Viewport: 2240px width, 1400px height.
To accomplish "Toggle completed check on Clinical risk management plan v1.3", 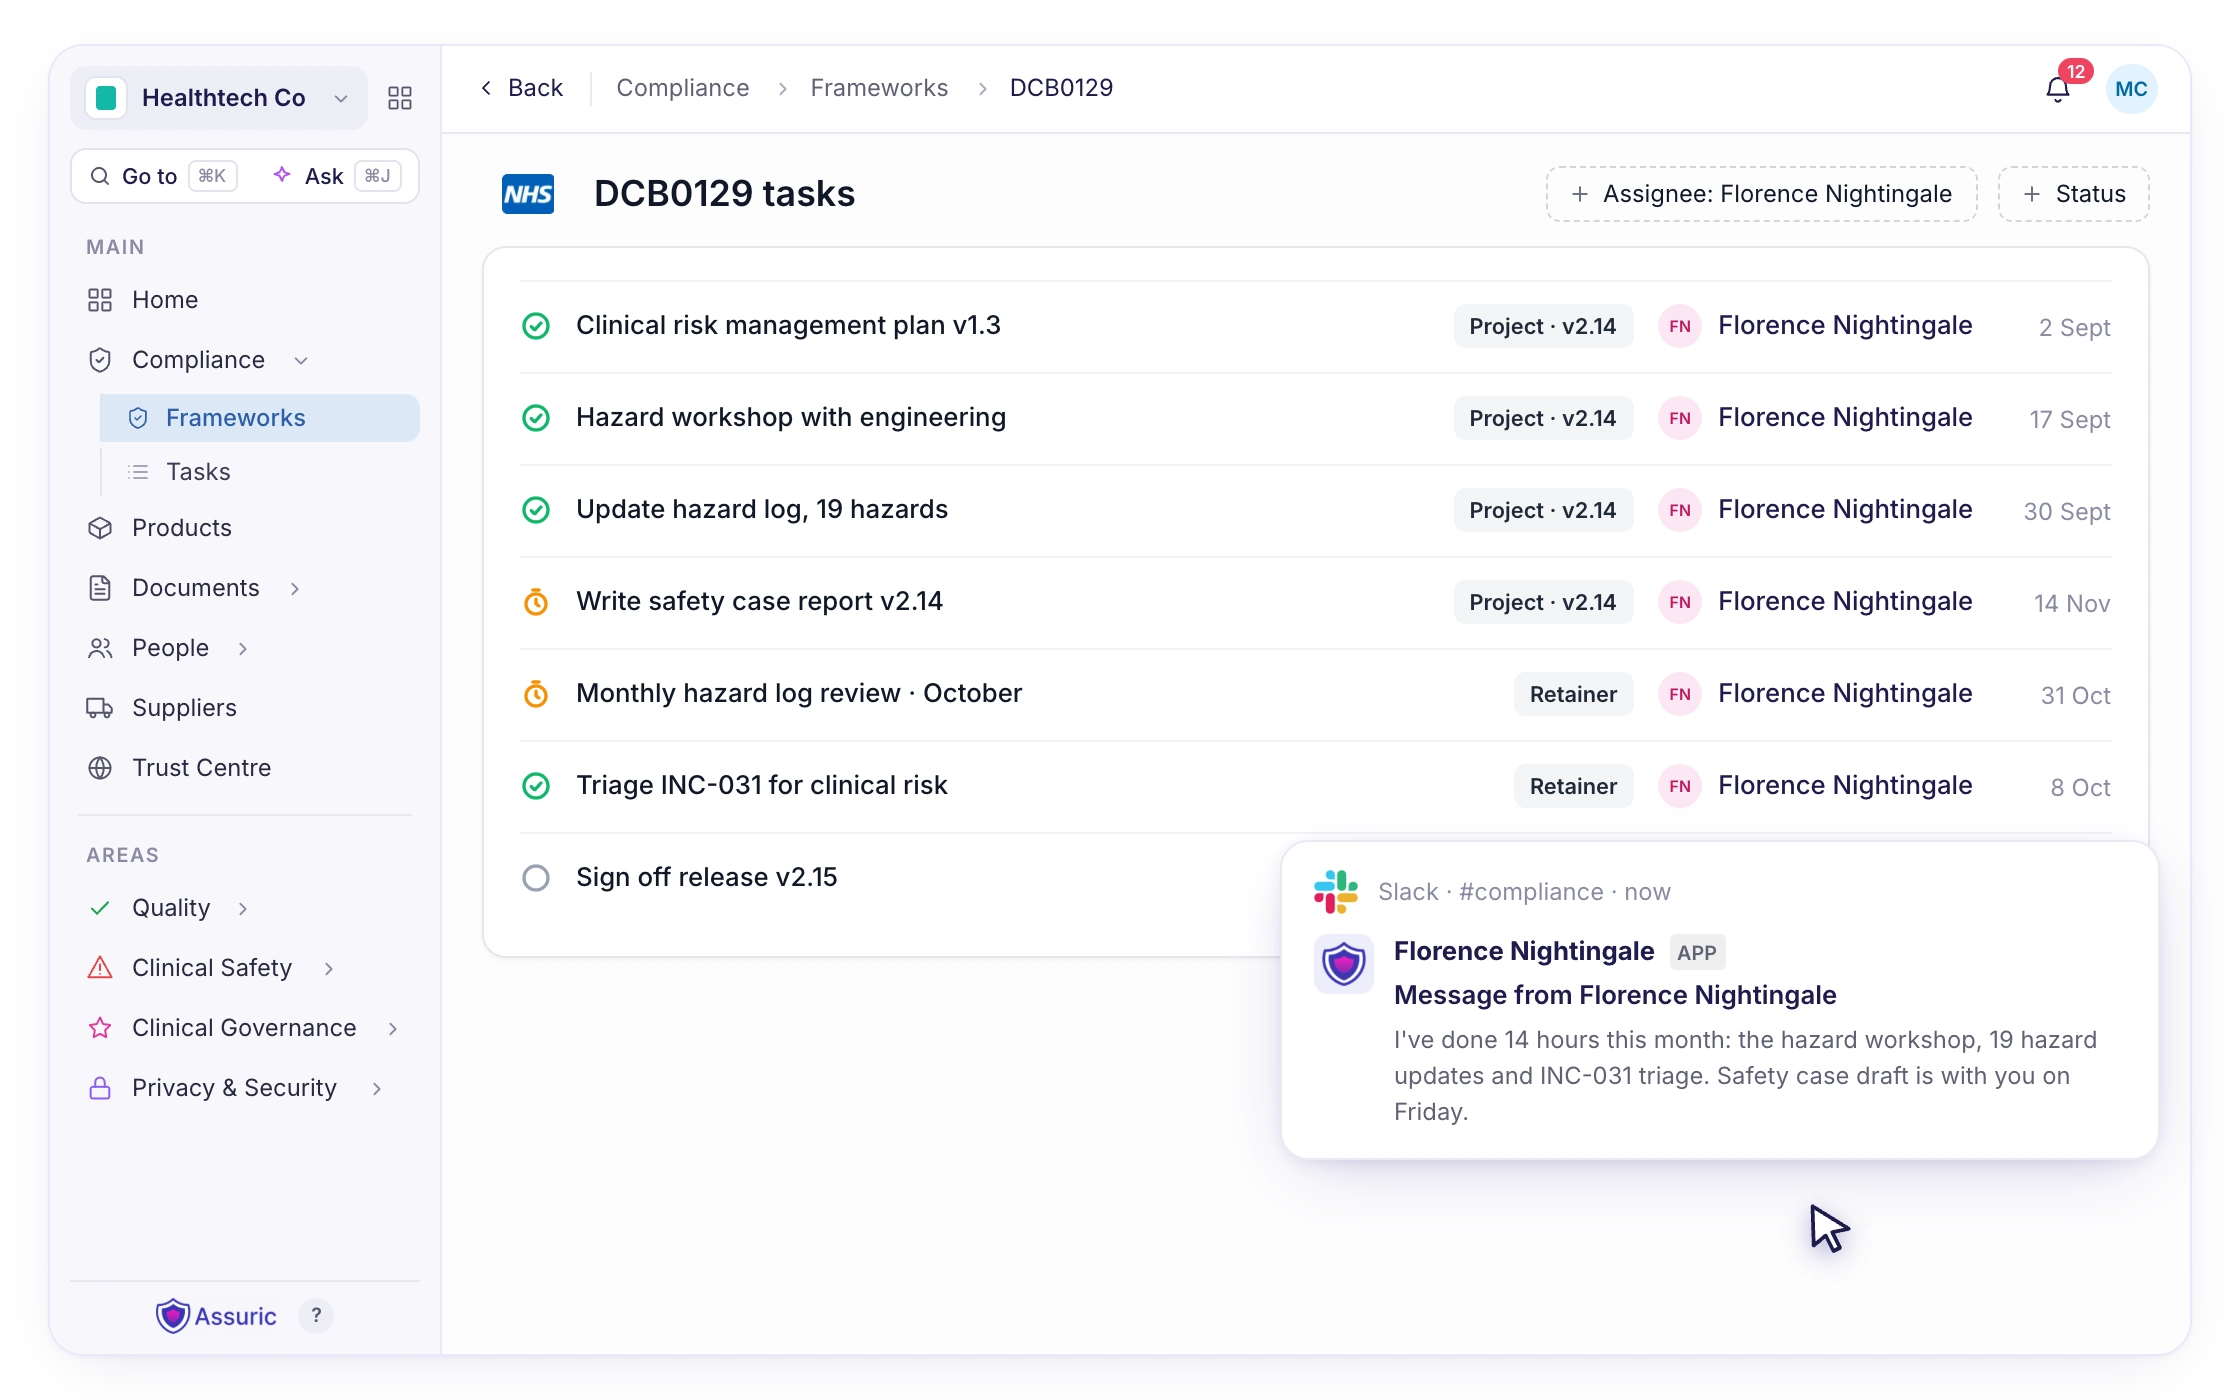I will click(536, 326).
